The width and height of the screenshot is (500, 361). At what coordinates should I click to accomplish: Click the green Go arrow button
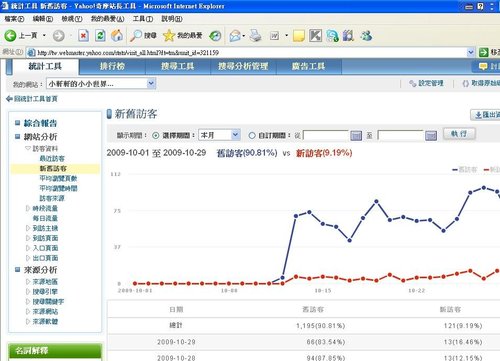(x=483, y=52)
